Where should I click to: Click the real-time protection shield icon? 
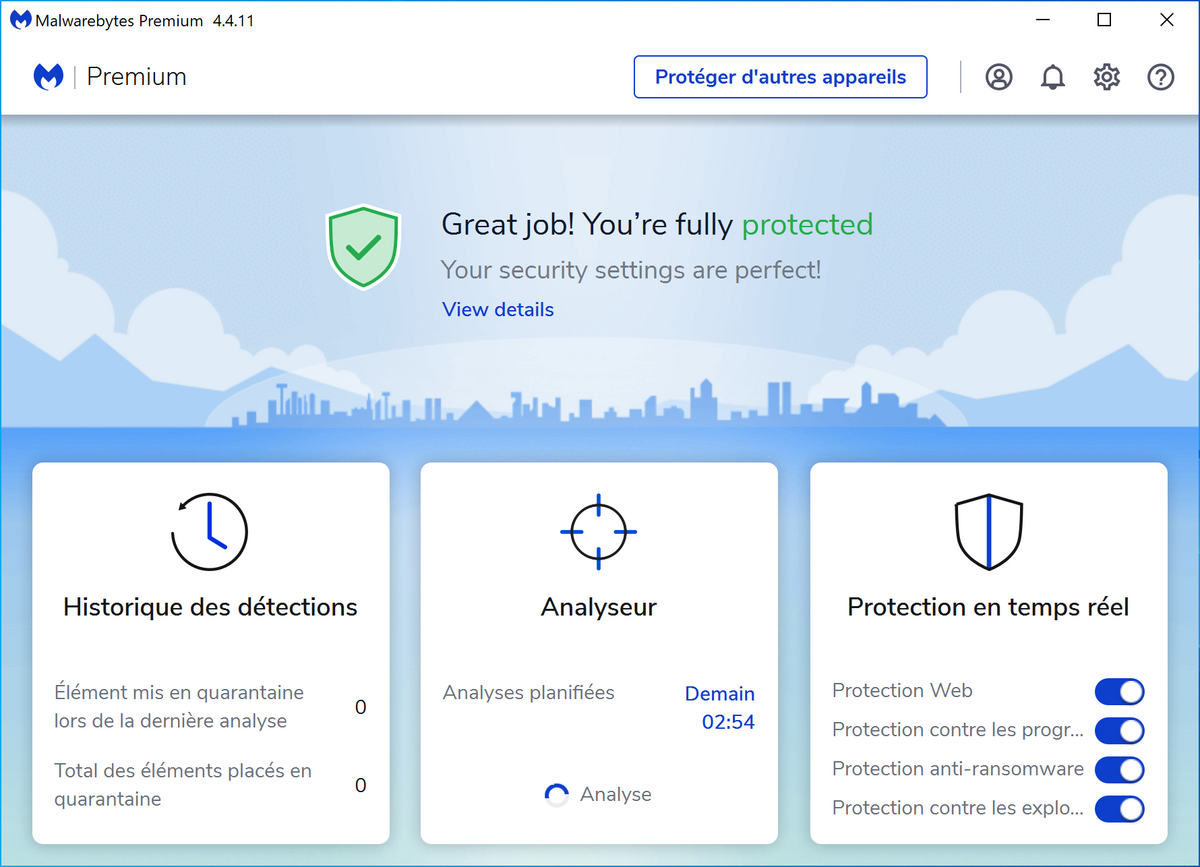tap(988, 532)
